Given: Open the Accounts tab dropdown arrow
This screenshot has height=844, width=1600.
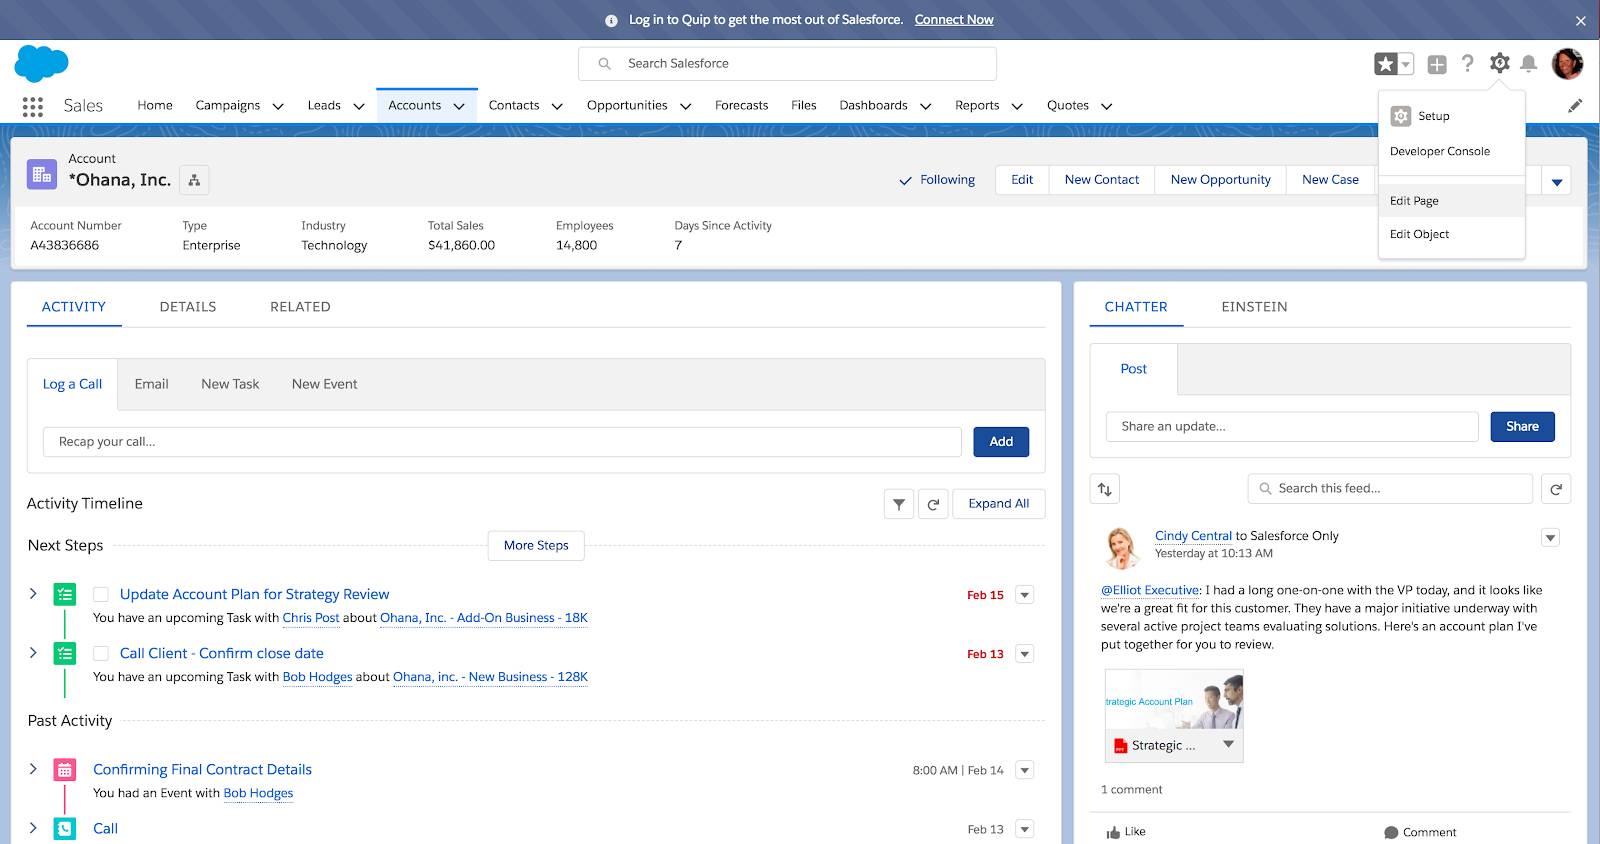Looking at the screenshot, I should pos(459,106).
